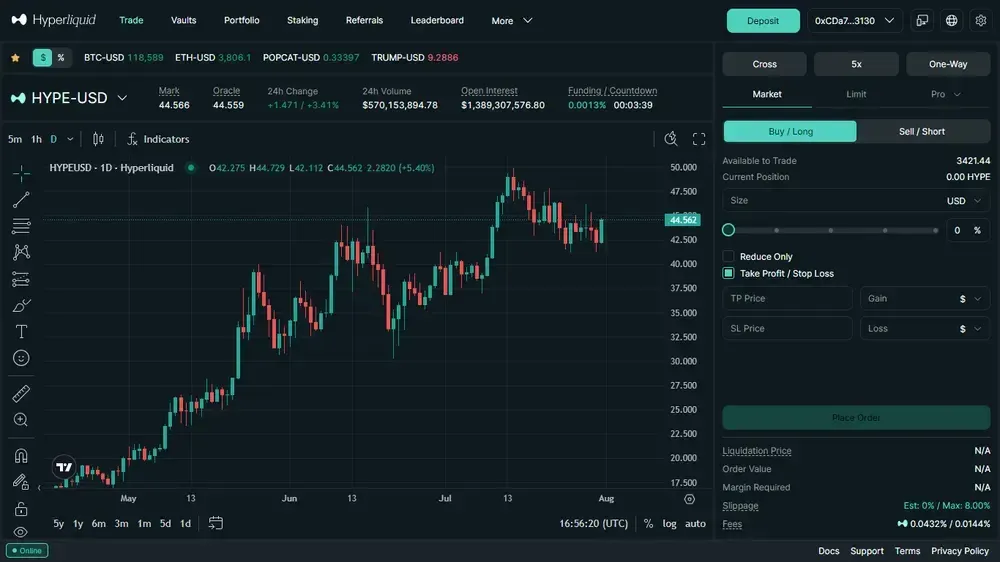The height and width of the screenshot is (562, 1000).
Task: Open the Pro order type dropdown
Action: (x=945, y=94)
